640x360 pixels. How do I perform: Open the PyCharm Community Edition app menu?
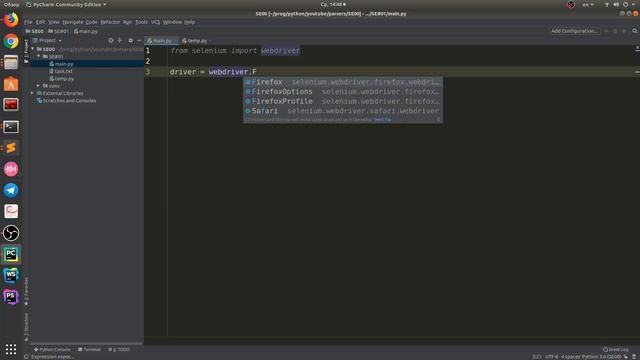click(x=66, y=4)
